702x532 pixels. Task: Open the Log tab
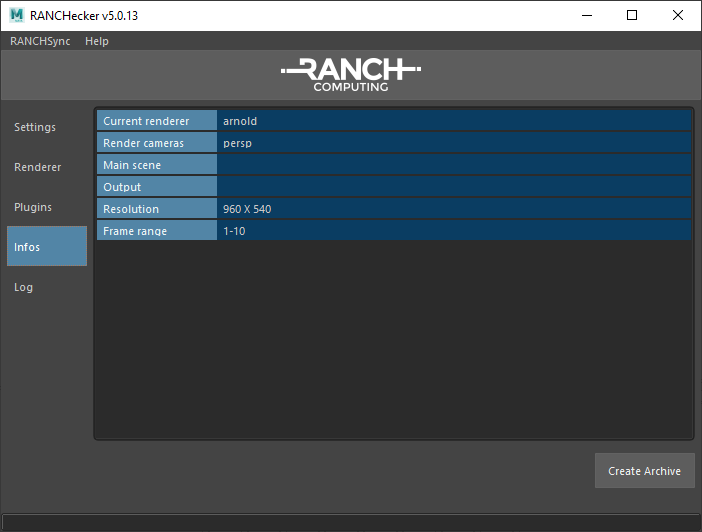tap(47, 287)
